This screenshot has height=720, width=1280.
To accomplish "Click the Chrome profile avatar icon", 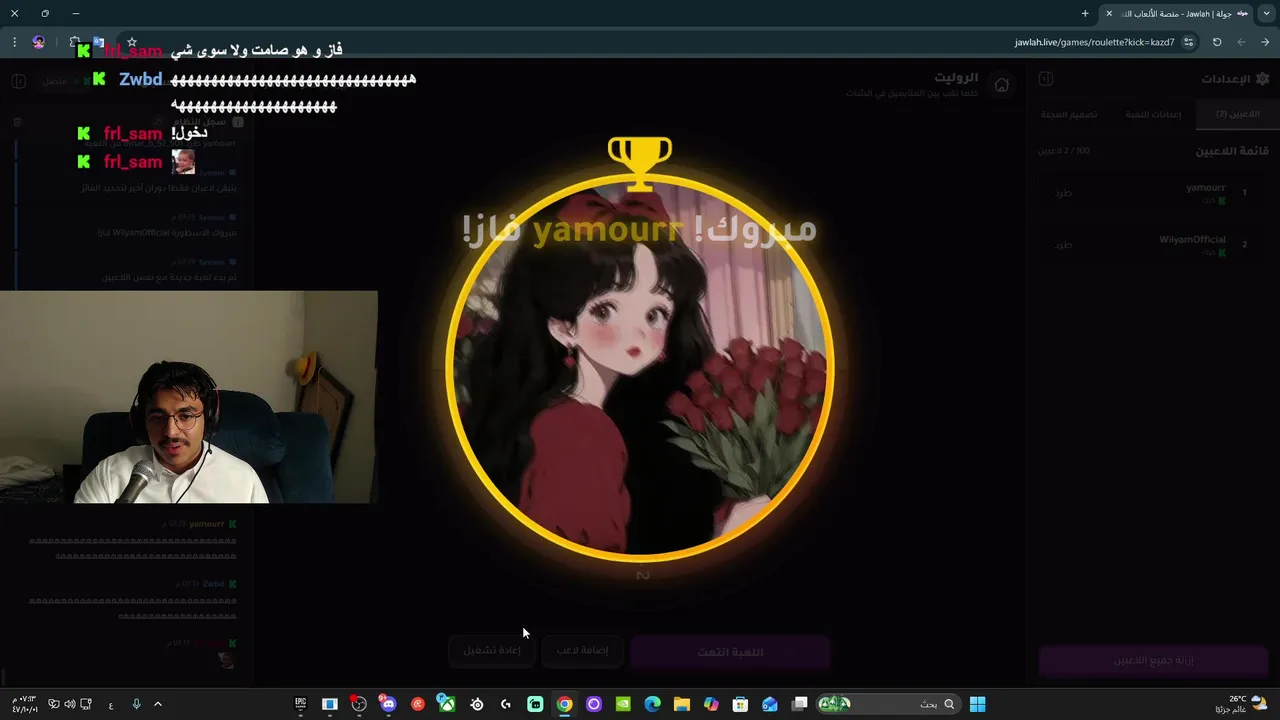I will (38, 42).
